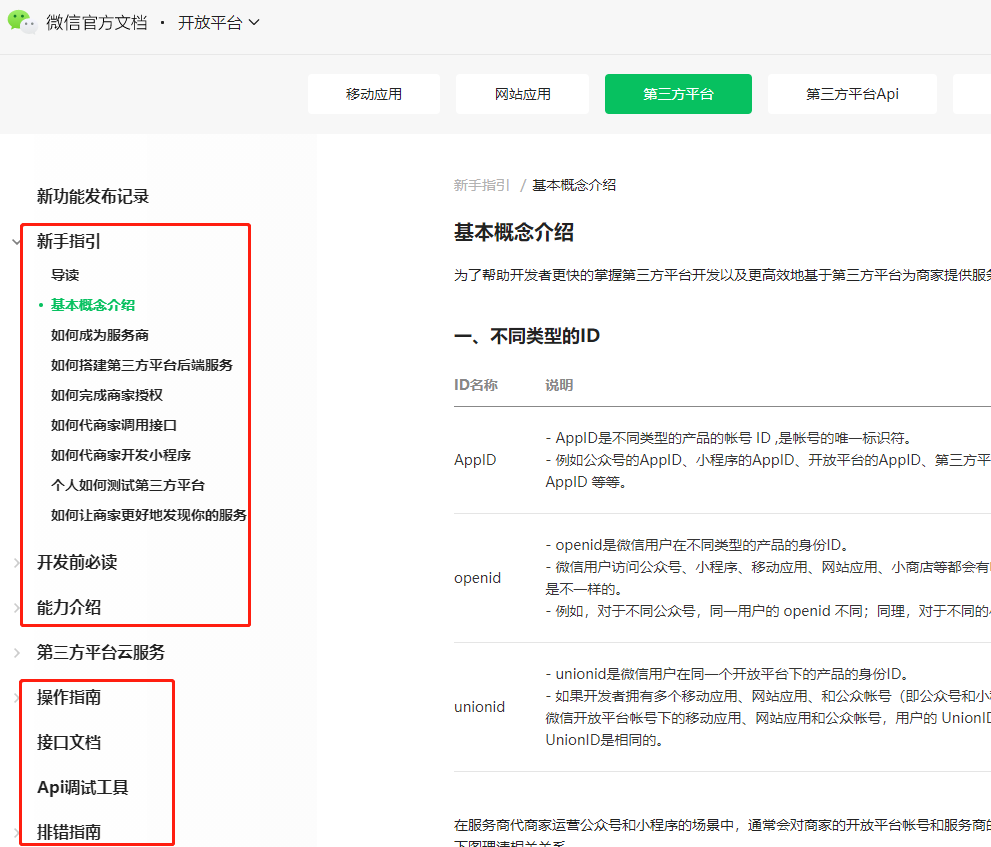Open the 第三方平台Api tab
991x847 pixels.
click(852, 94)
